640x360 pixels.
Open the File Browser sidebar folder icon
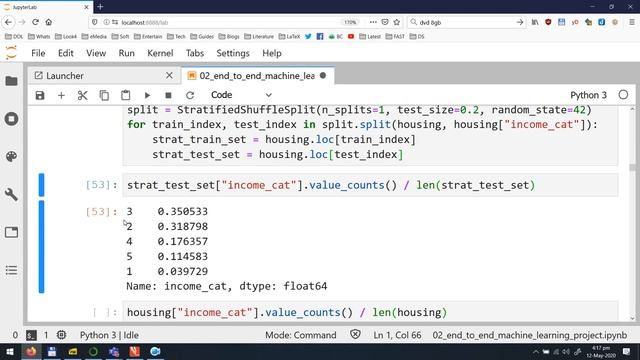[11, 81]
